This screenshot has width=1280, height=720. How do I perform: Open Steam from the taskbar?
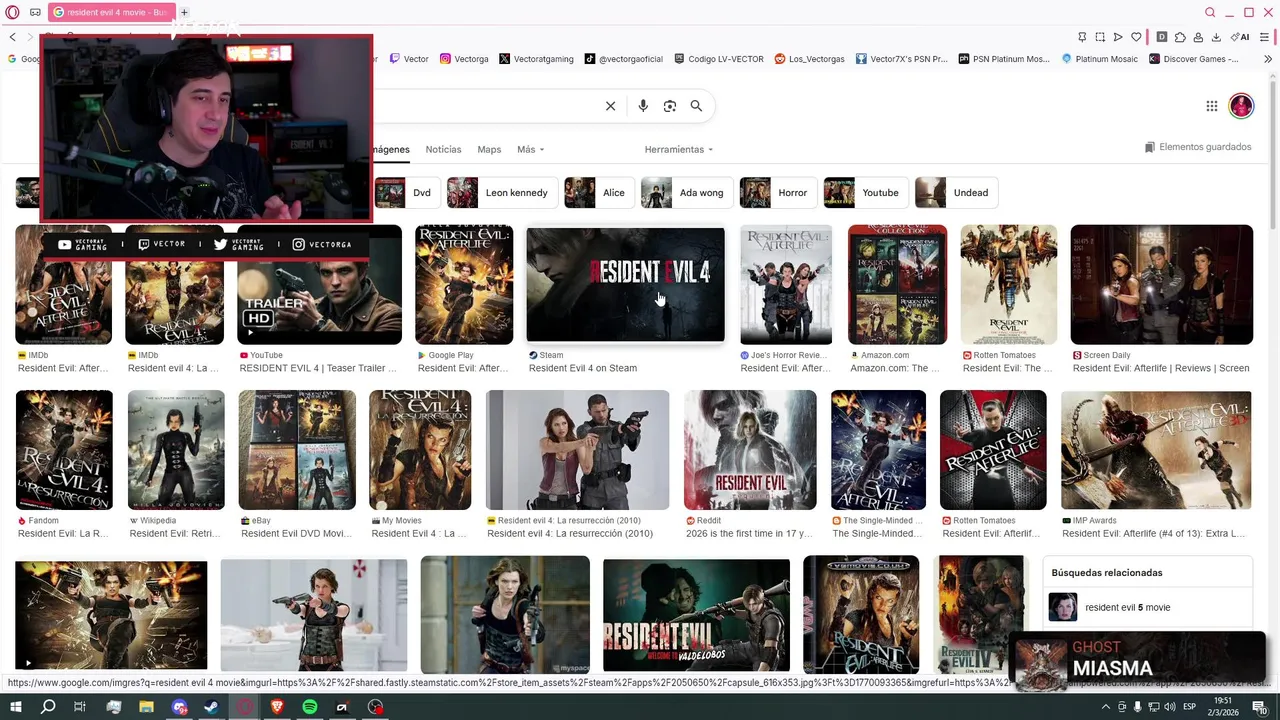[x=212, y=707]
